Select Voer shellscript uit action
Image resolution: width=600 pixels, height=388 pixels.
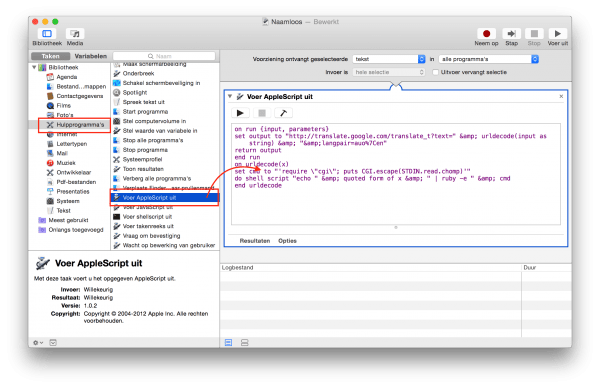(x=143, y=217)
